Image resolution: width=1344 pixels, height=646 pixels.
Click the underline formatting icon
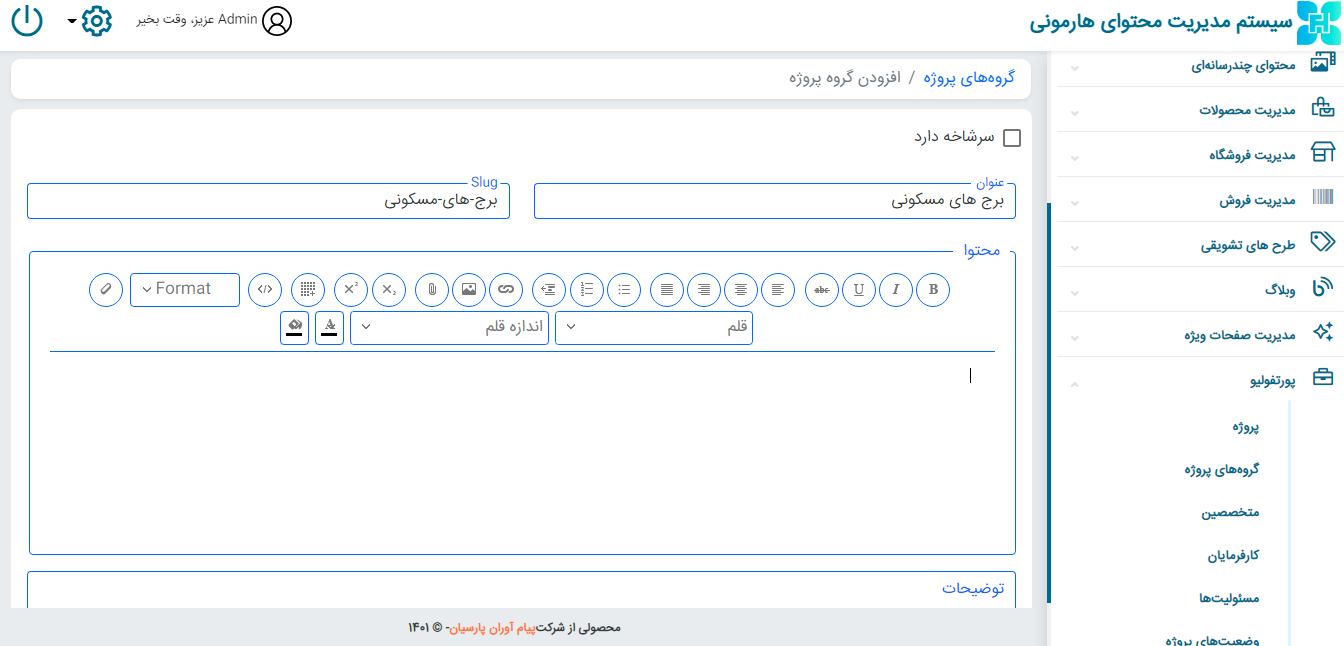859,289
